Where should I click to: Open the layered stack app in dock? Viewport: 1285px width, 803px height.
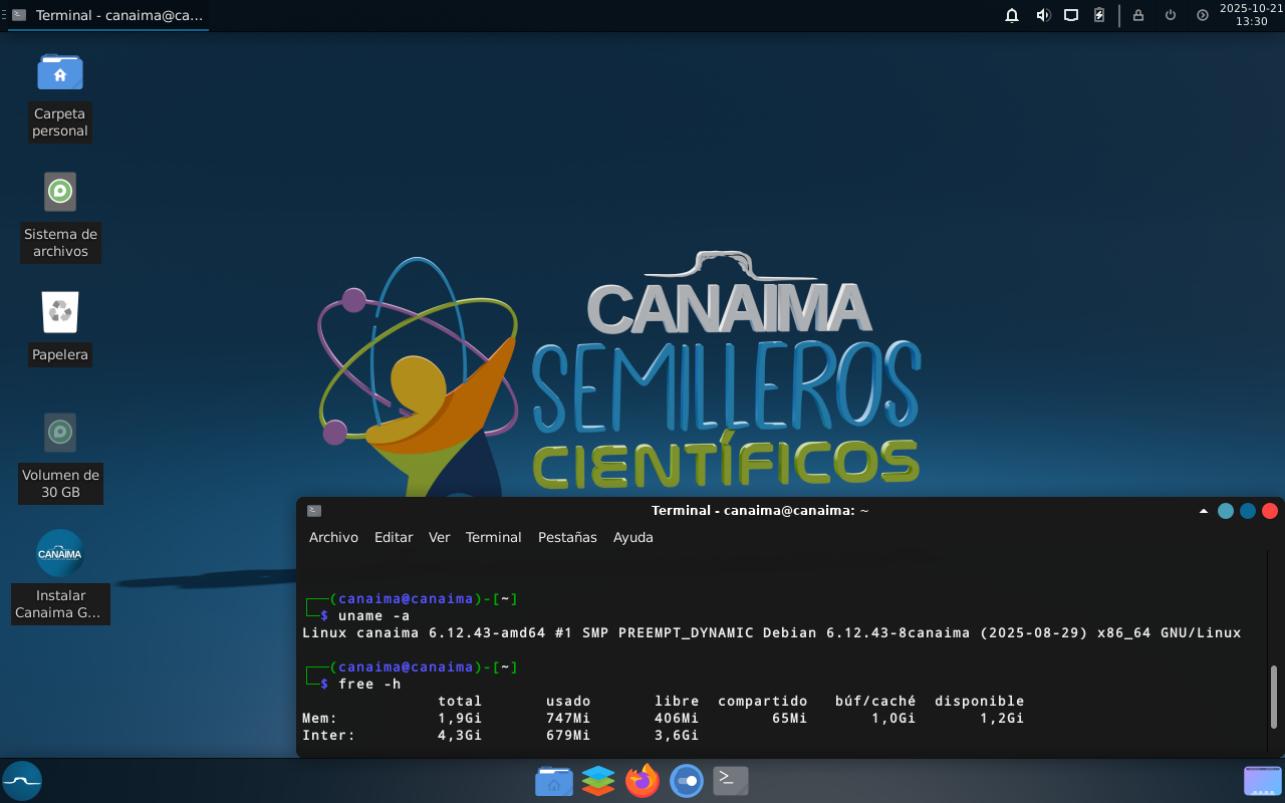click(x=598, y=781)
